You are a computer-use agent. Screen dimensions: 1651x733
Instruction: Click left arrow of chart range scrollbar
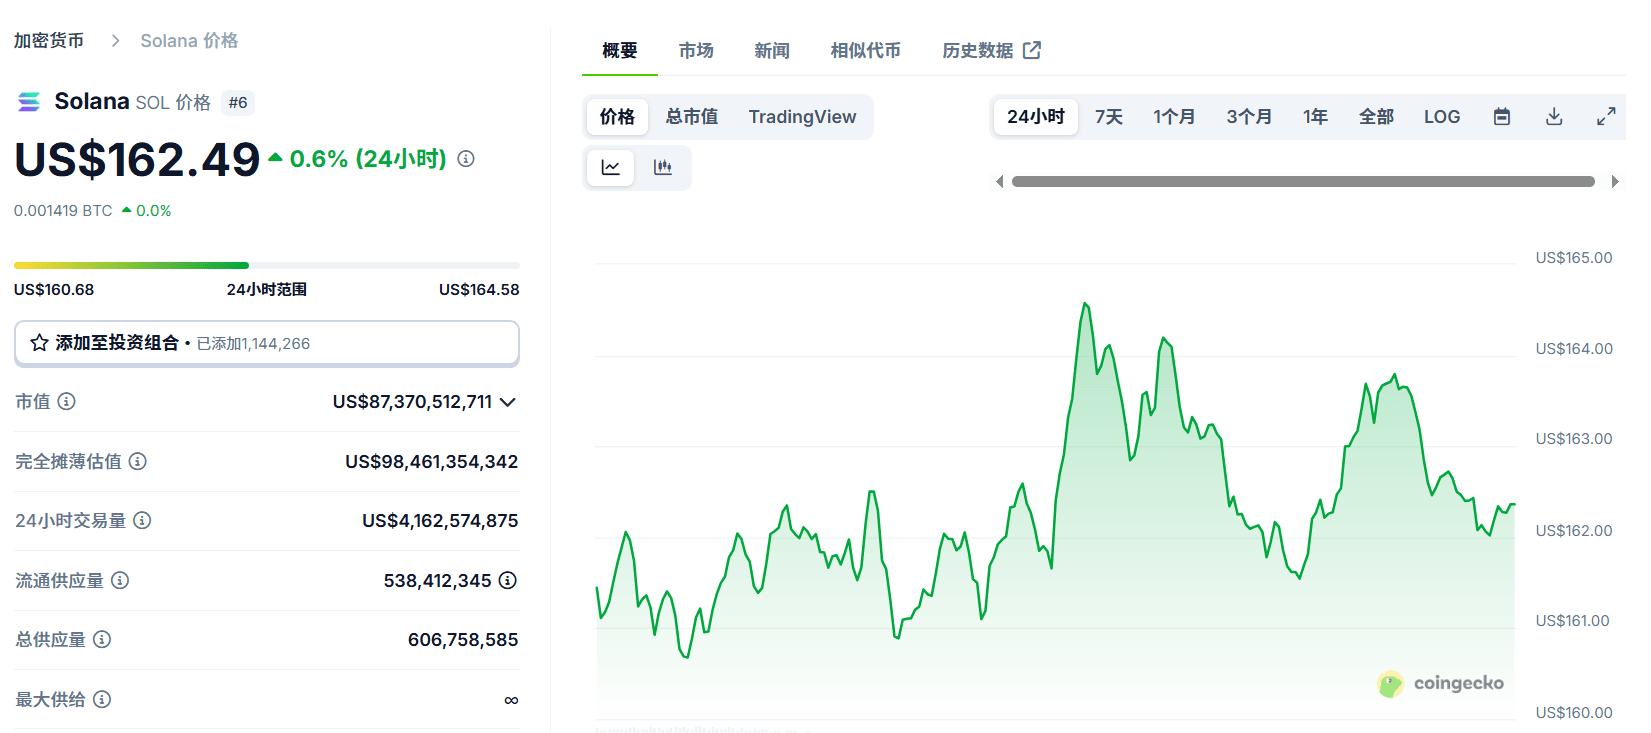pos(999,181)
